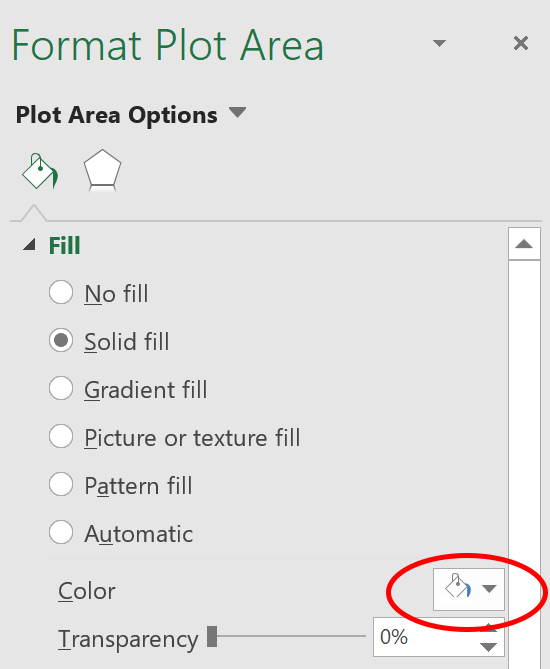
Task: Select the Automatic fill option
Action: point(121,533)
